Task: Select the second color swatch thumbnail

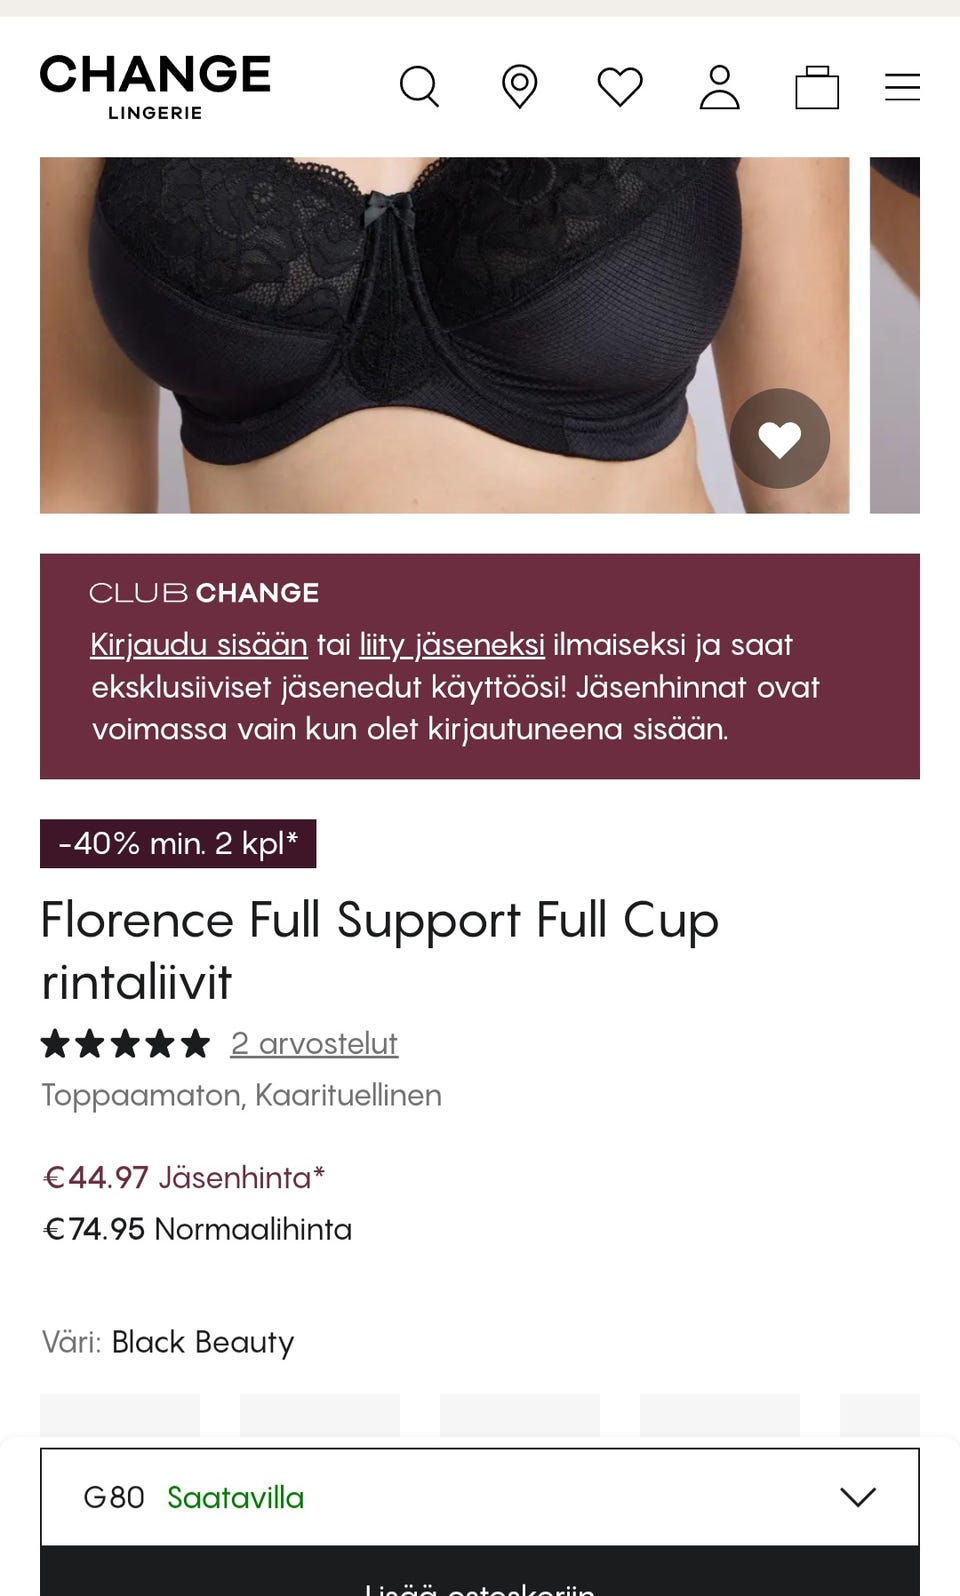Action: click(x=320, y=1416)
